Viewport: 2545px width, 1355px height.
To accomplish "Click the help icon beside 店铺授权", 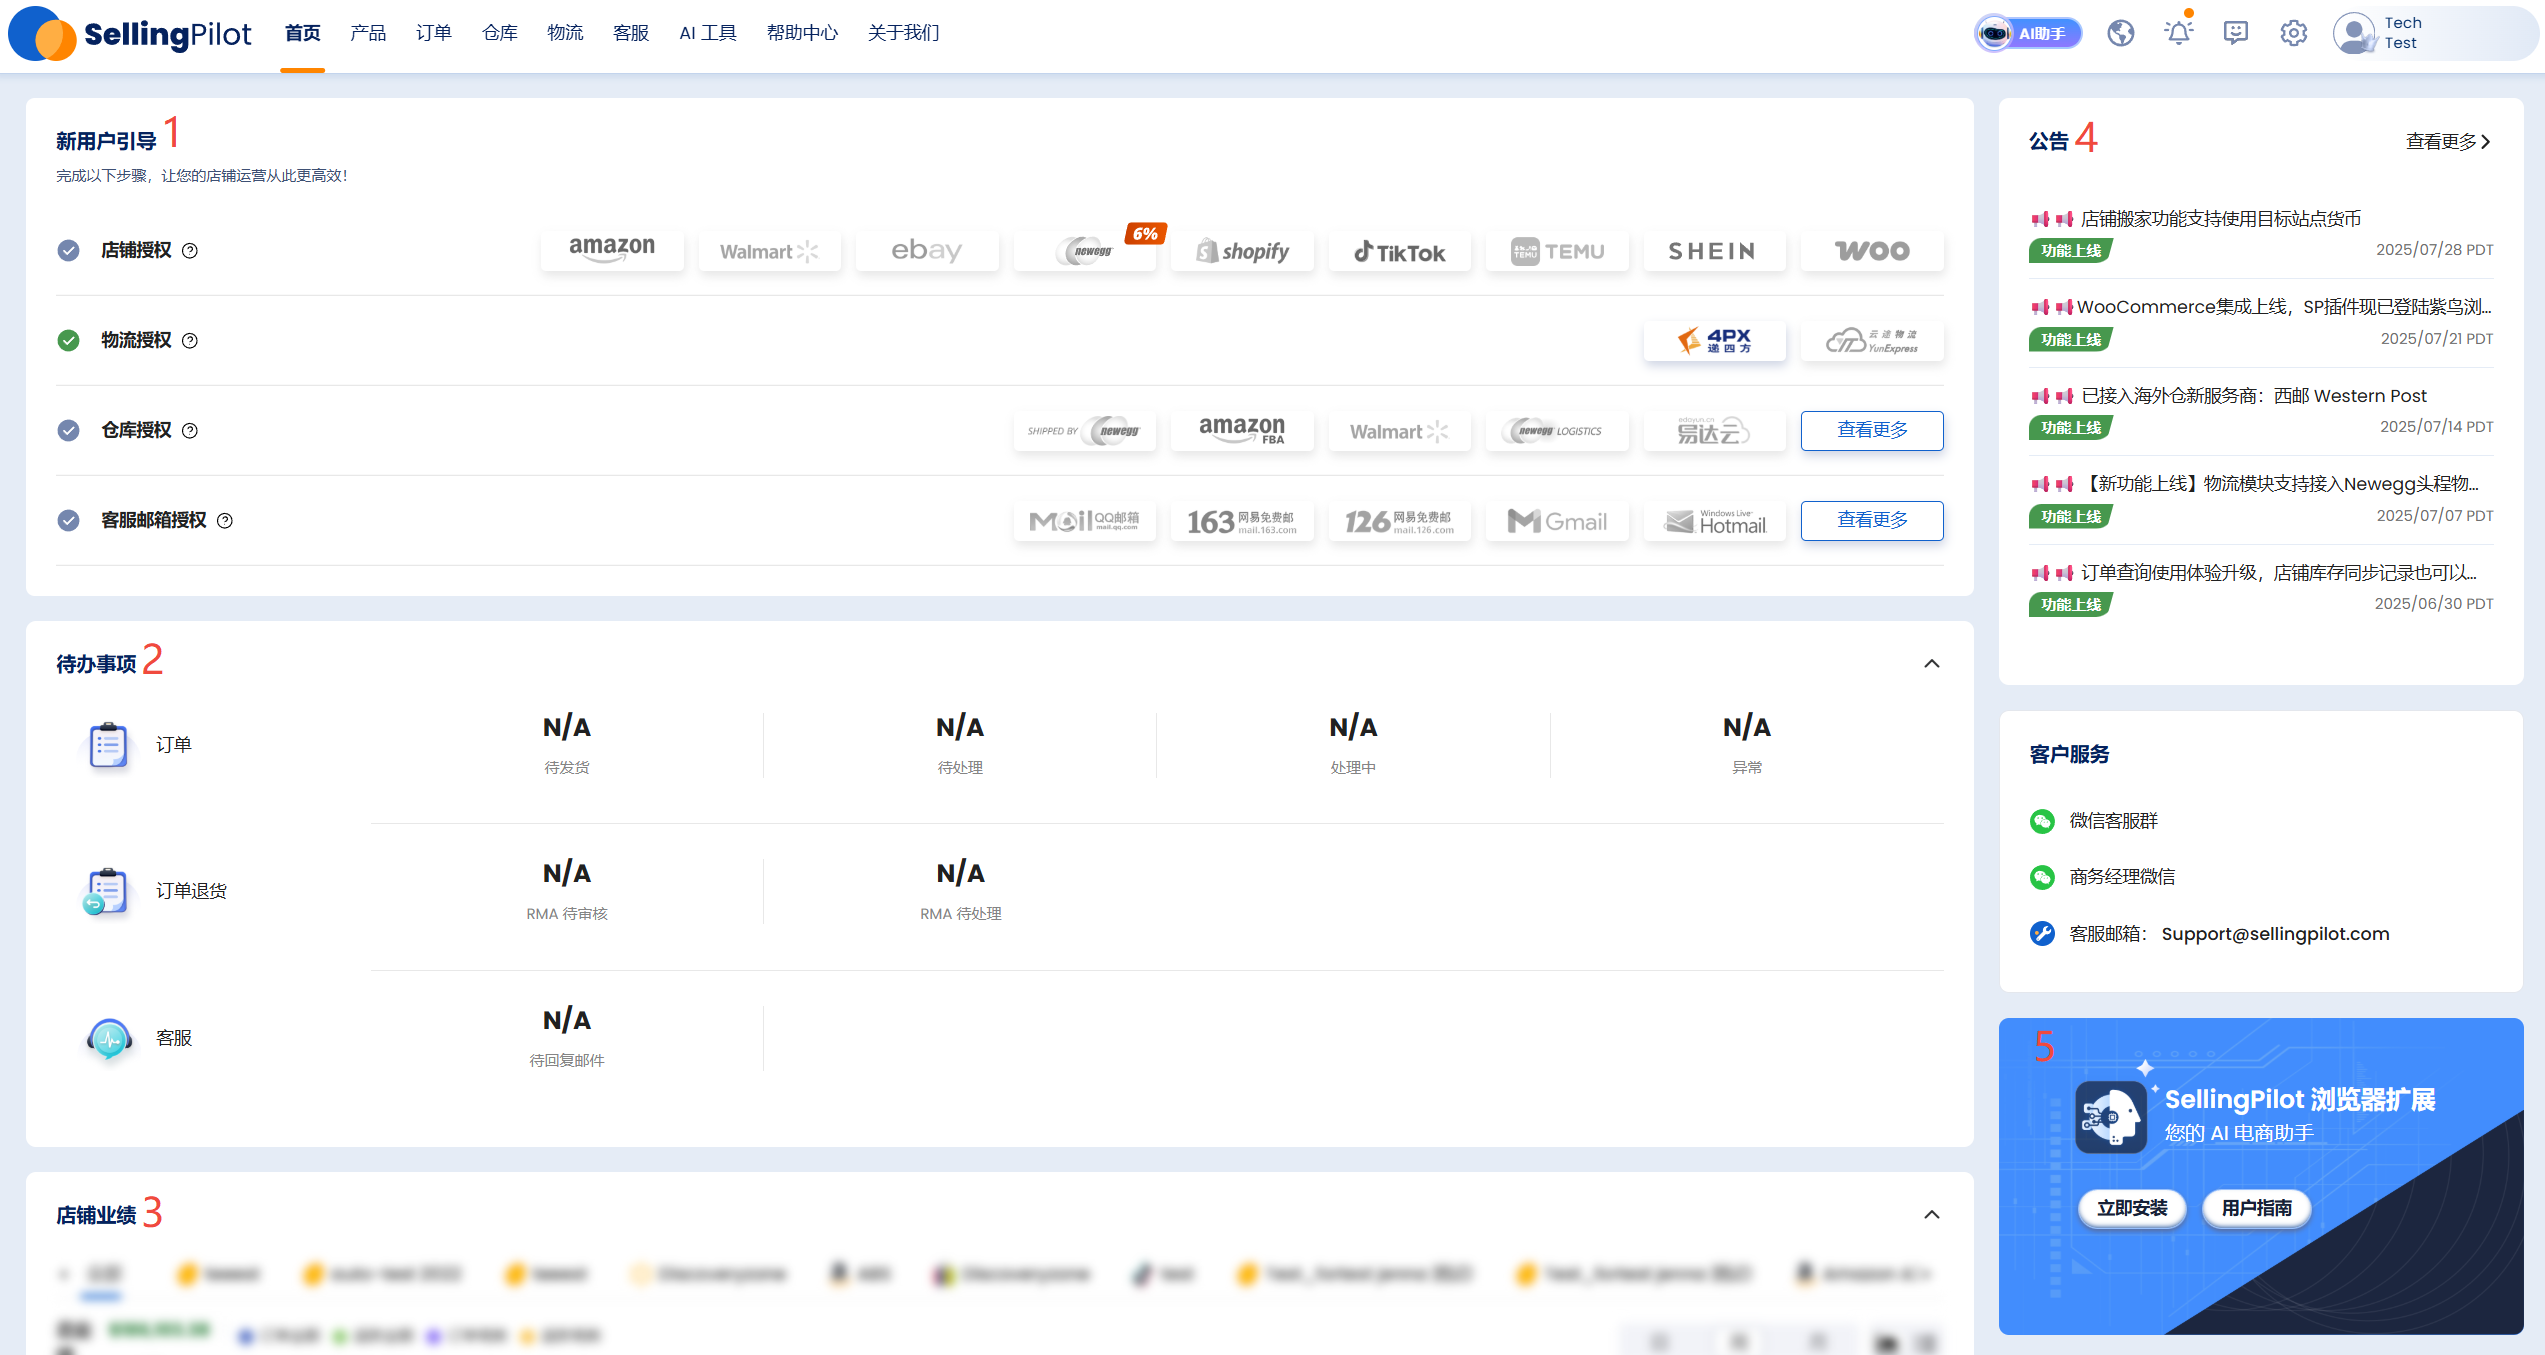I will click(190, 251).
